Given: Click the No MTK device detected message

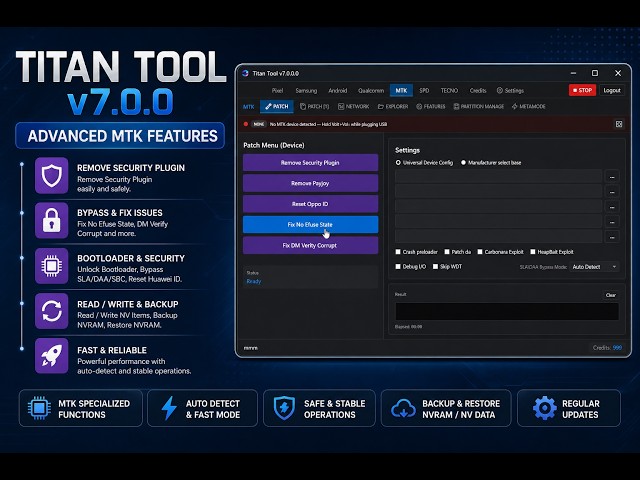Looking at the screenshot, I should 329,124.
